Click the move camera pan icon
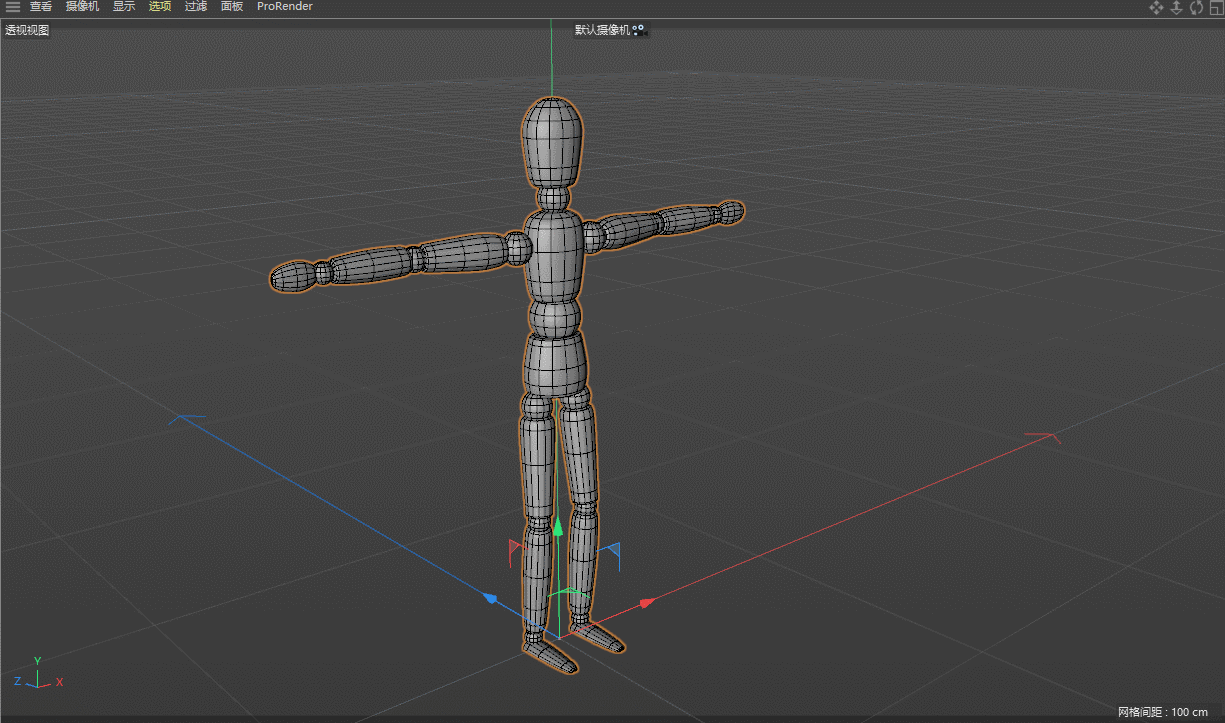Screen dimensions: 1225x723 (1156, 8)
